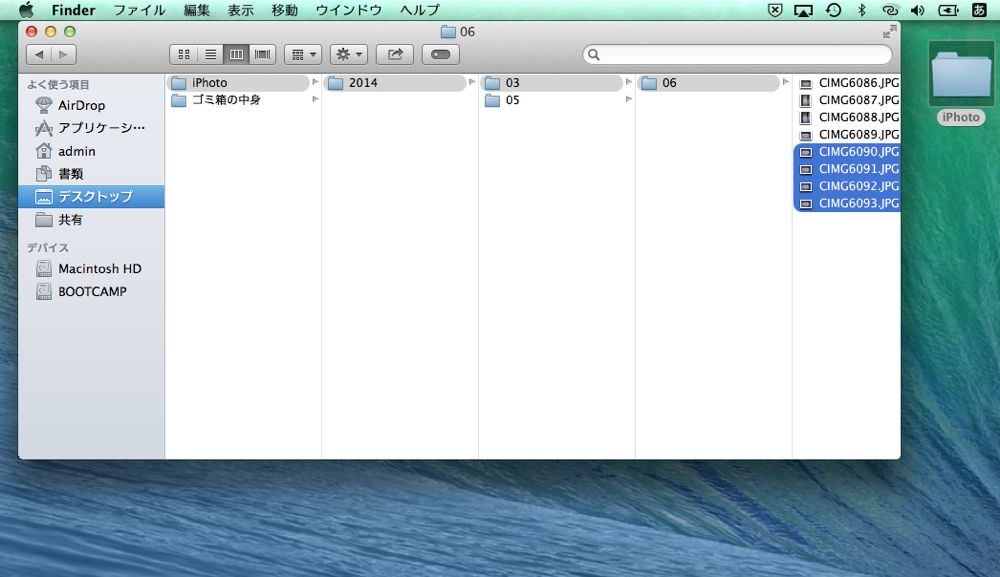Expand the iPhoto folder arrow

coord(315,82)
